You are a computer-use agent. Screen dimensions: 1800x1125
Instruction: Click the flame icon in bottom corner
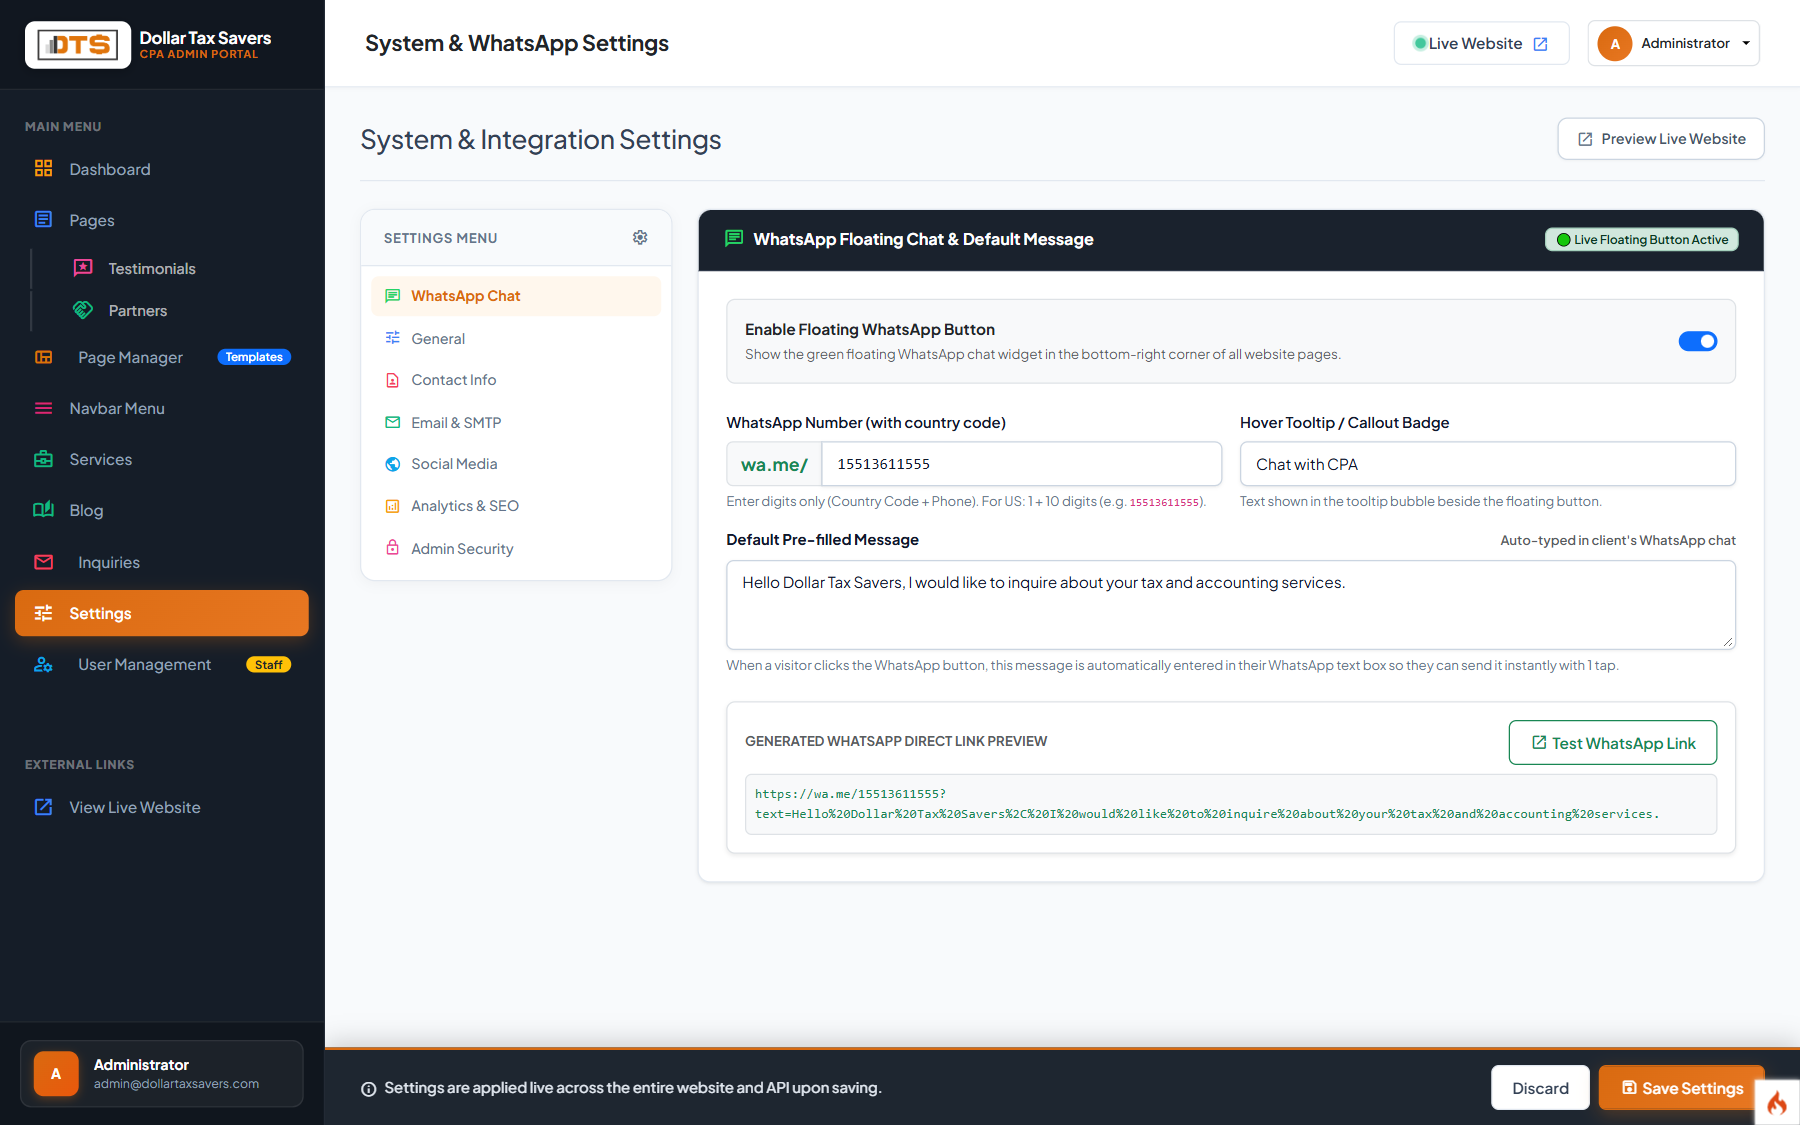(x=1777, y=1102)
